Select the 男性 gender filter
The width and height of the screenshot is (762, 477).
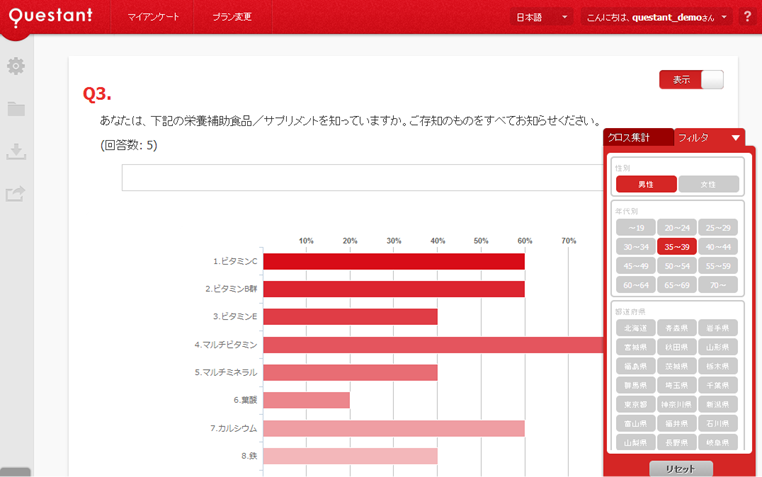tap(646, 184)
